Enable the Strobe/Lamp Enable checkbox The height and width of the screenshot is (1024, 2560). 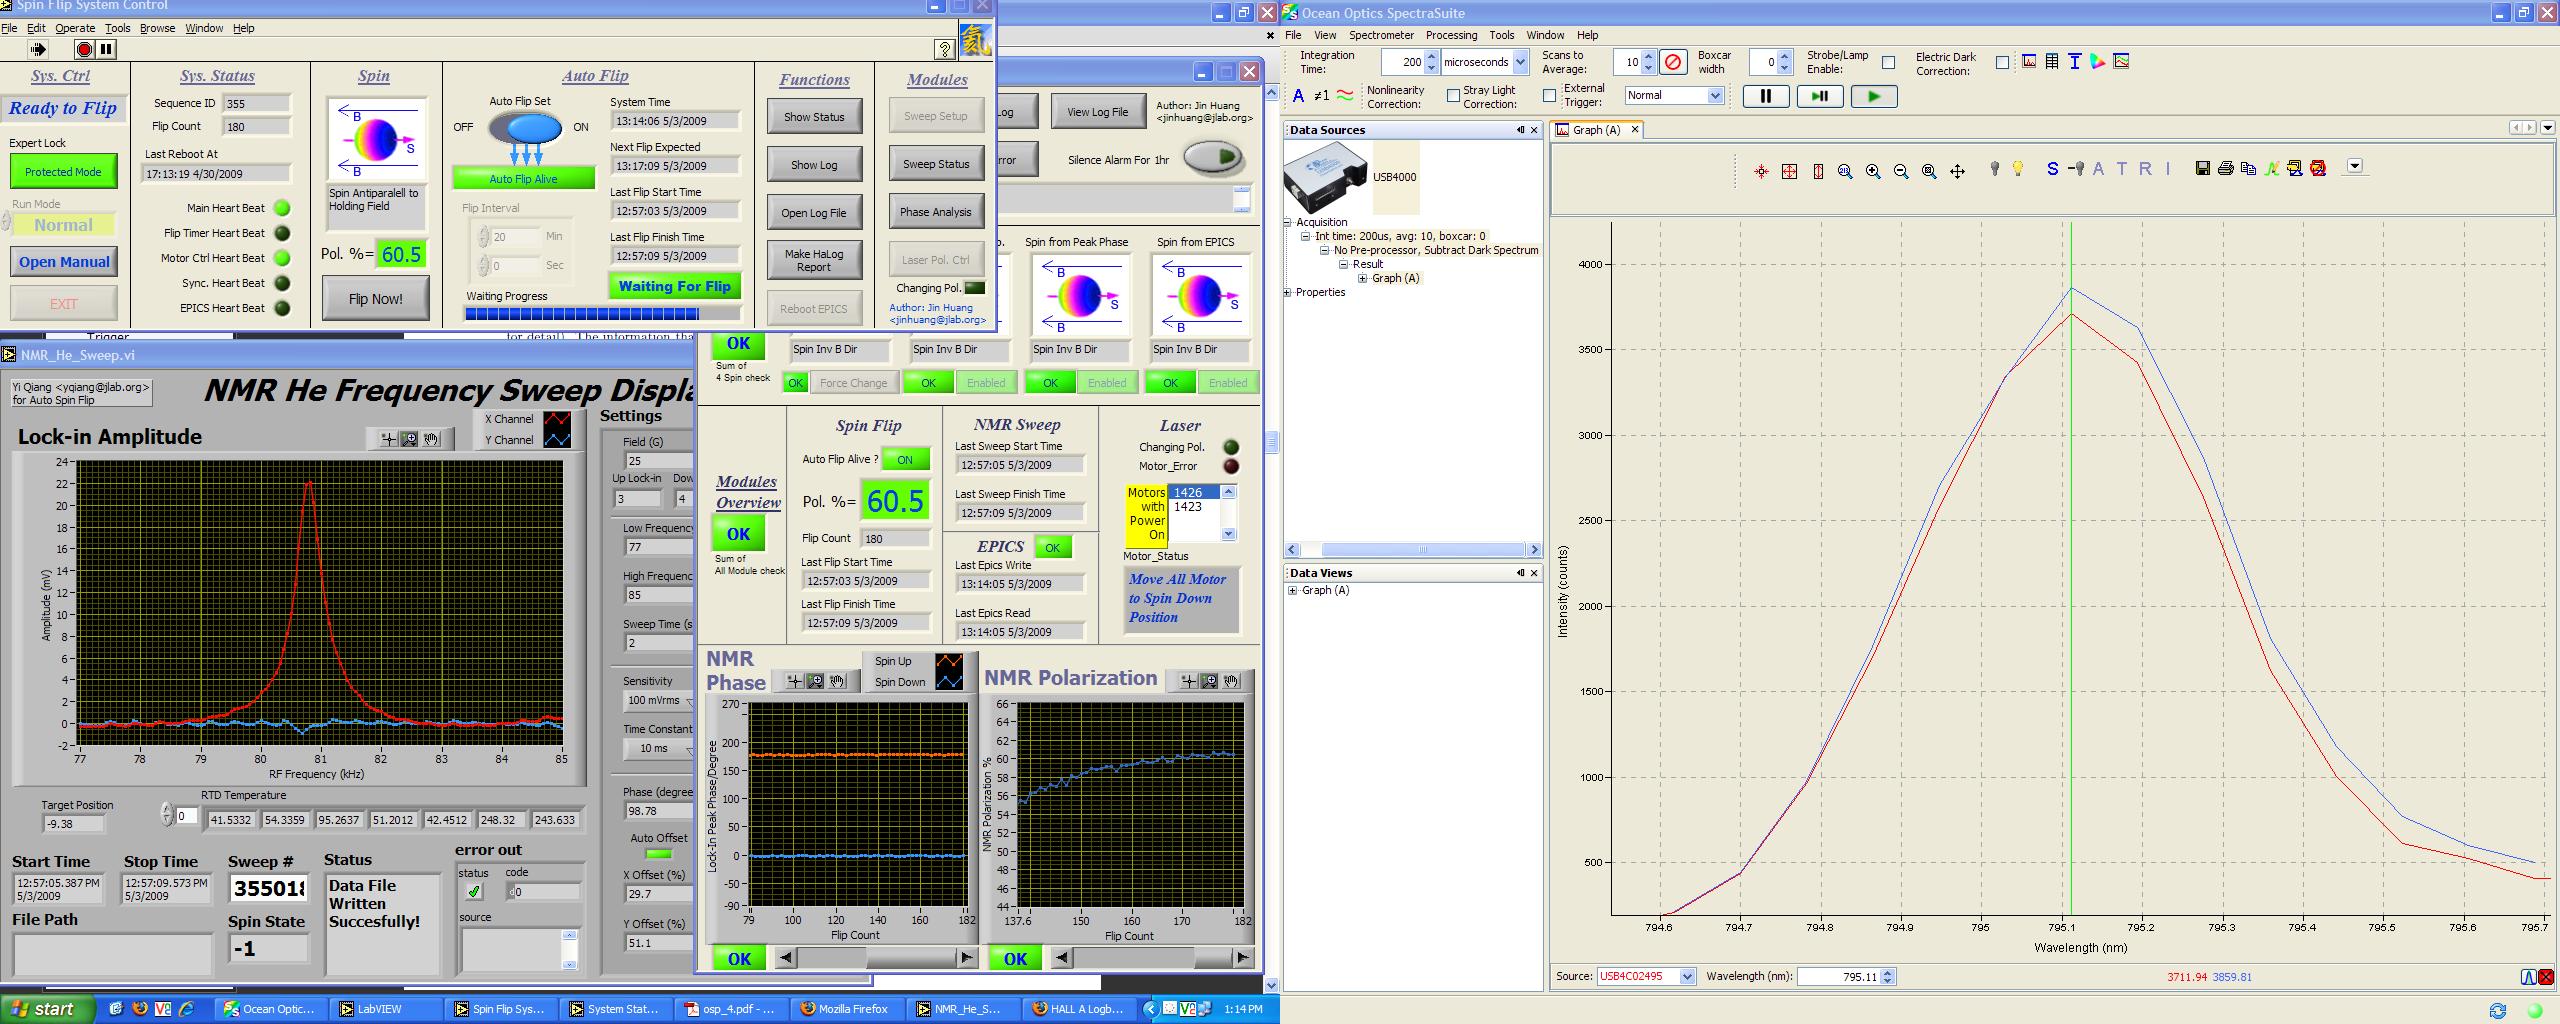pos(1888,62)
